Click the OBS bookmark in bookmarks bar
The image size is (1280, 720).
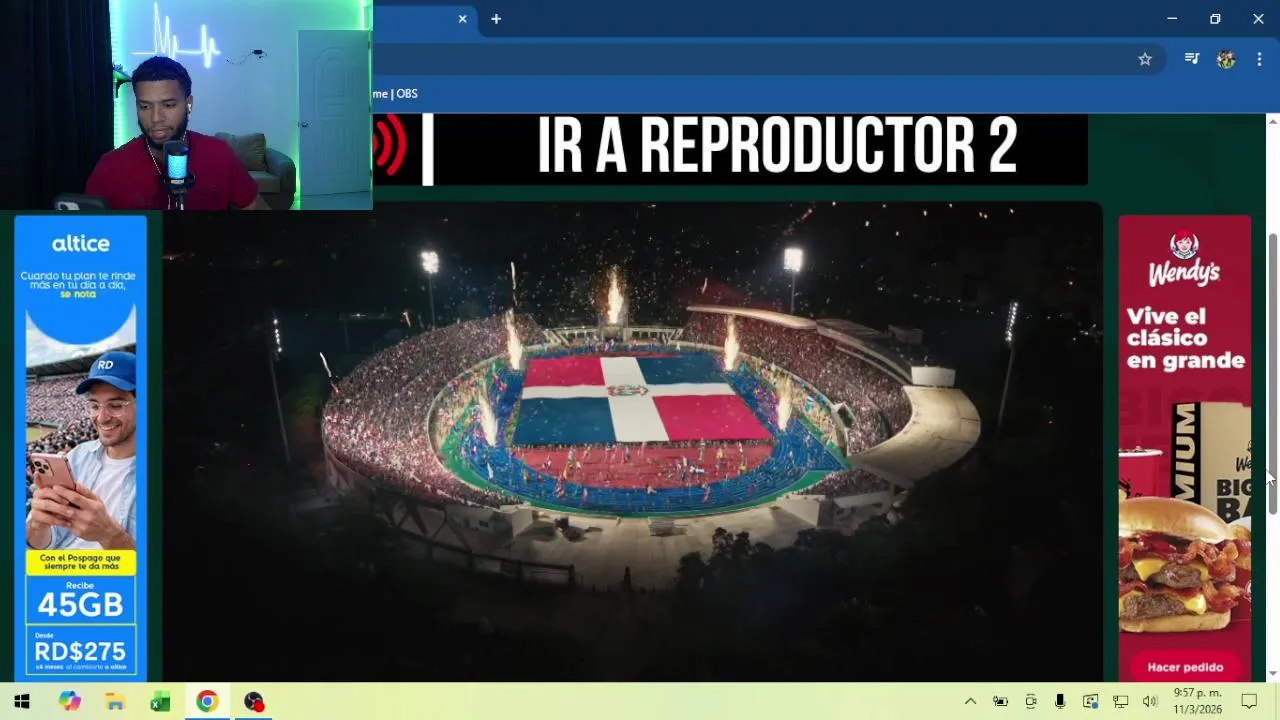coord(395,93)
